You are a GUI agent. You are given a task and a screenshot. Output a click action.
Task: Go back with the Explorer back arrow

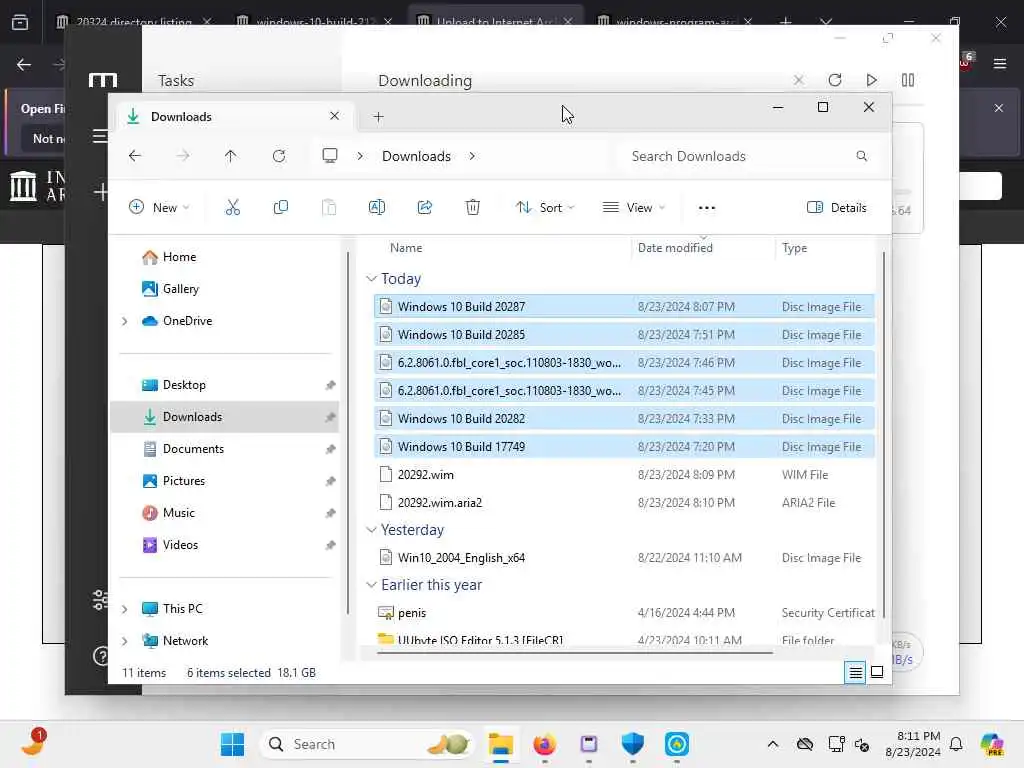[135, 156]
